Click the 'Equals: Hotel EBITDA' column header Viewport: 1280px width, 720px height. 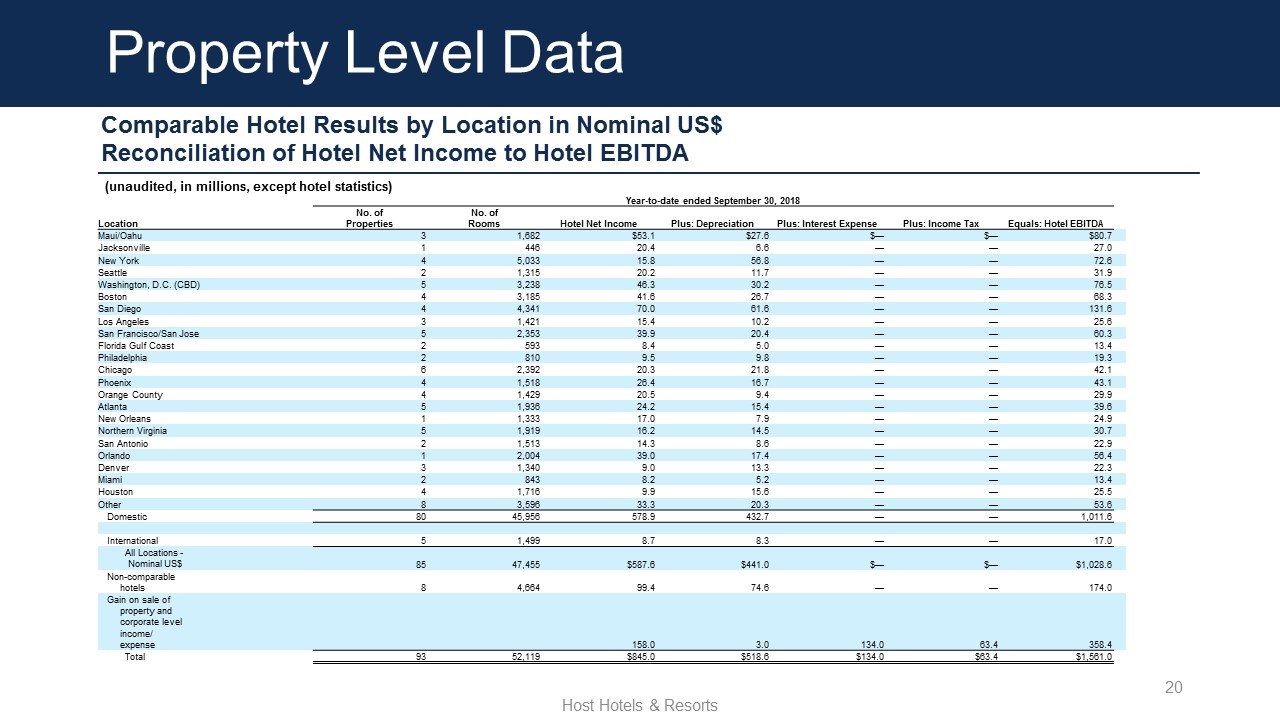coord(1055,223)
